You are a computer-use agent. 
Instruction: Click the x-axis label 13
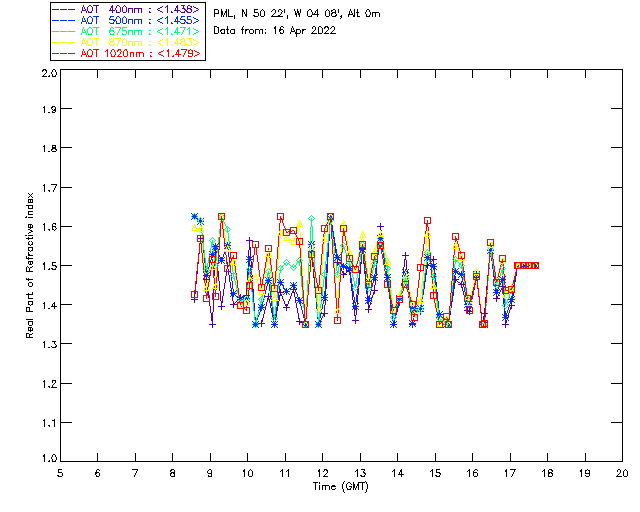[x=360, y=473]
